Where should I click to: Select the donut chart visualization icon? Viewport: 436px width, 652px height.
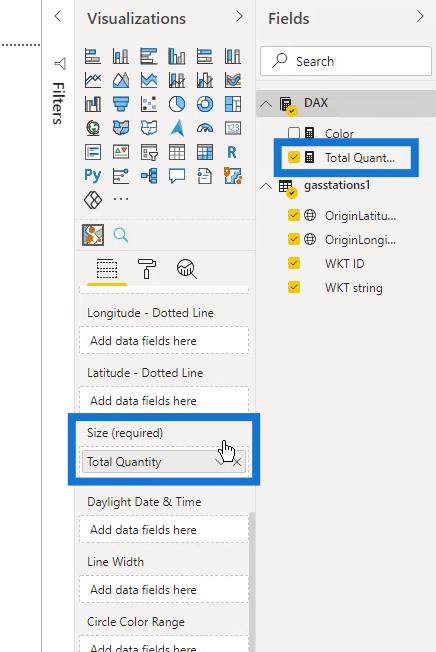tap(204, 104)
